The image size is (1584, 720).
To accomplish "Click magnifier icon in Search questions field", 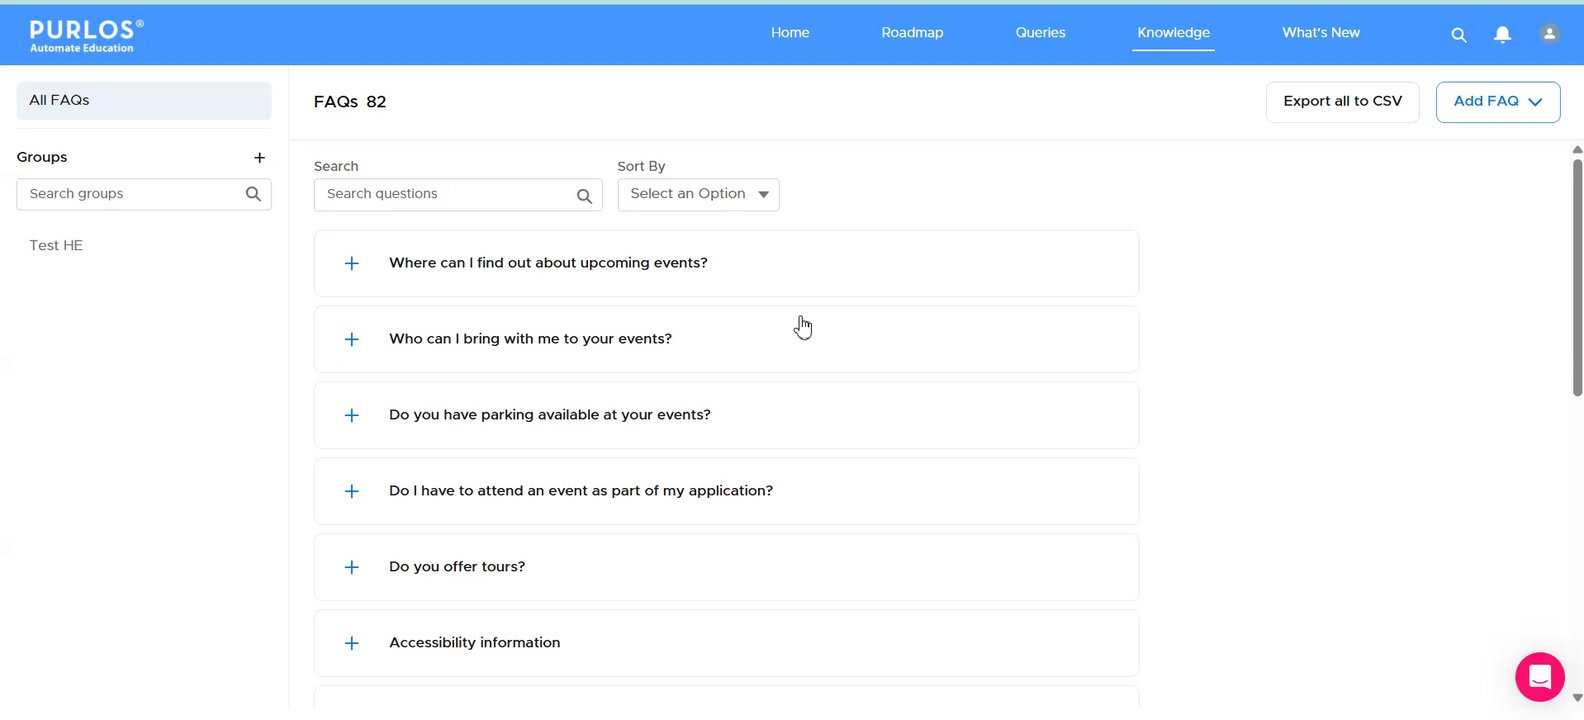I will [x=584, y=196].
